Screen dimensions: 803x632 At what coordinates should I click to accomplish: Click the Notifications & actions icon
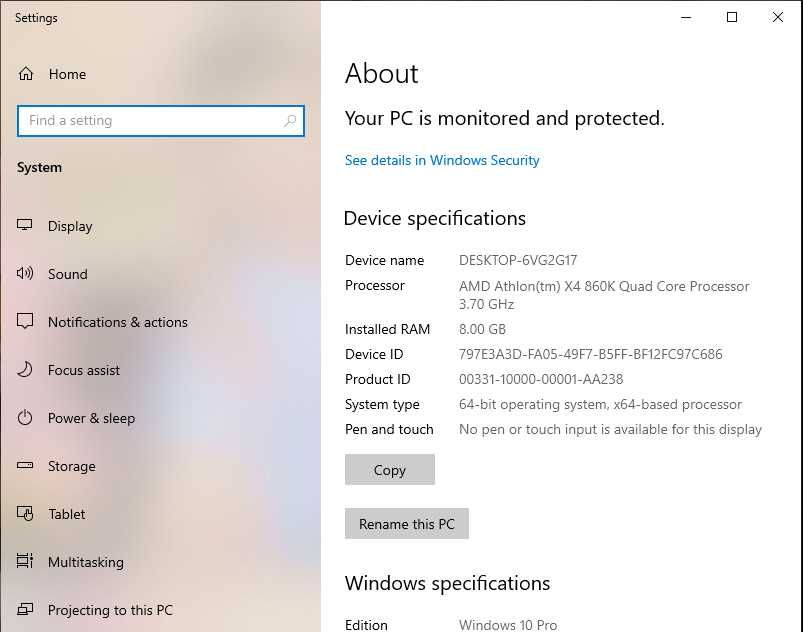[26, 322]
